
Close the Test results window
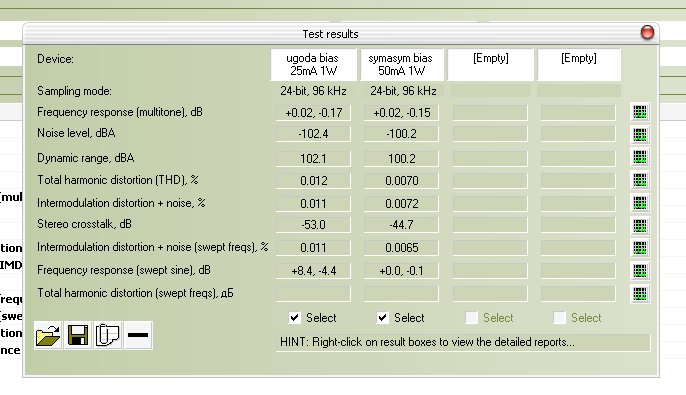pyautogui.click(x=647, y=32)
